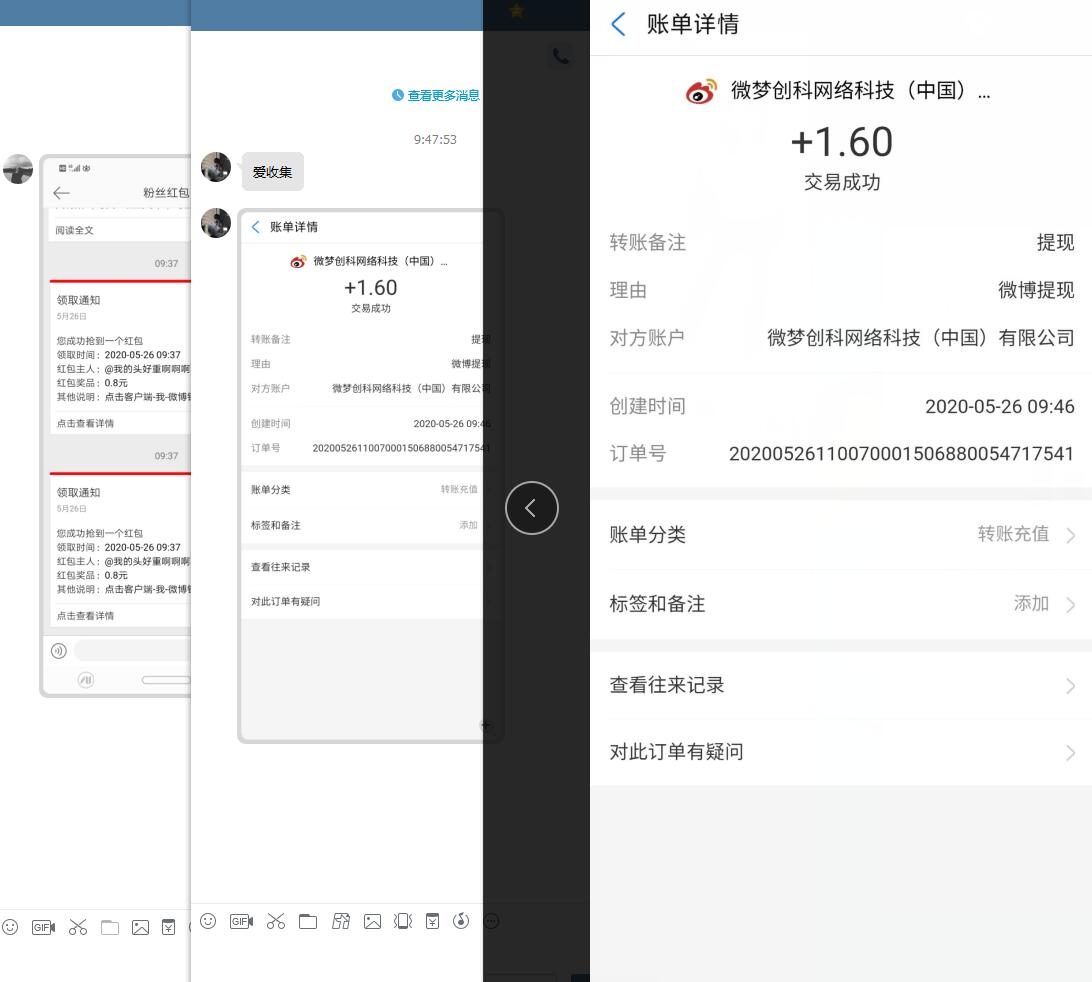Click the message input field in 粉丝红包 screenshot
This screenshot has height=982, width=1092.
click(132, 650)
